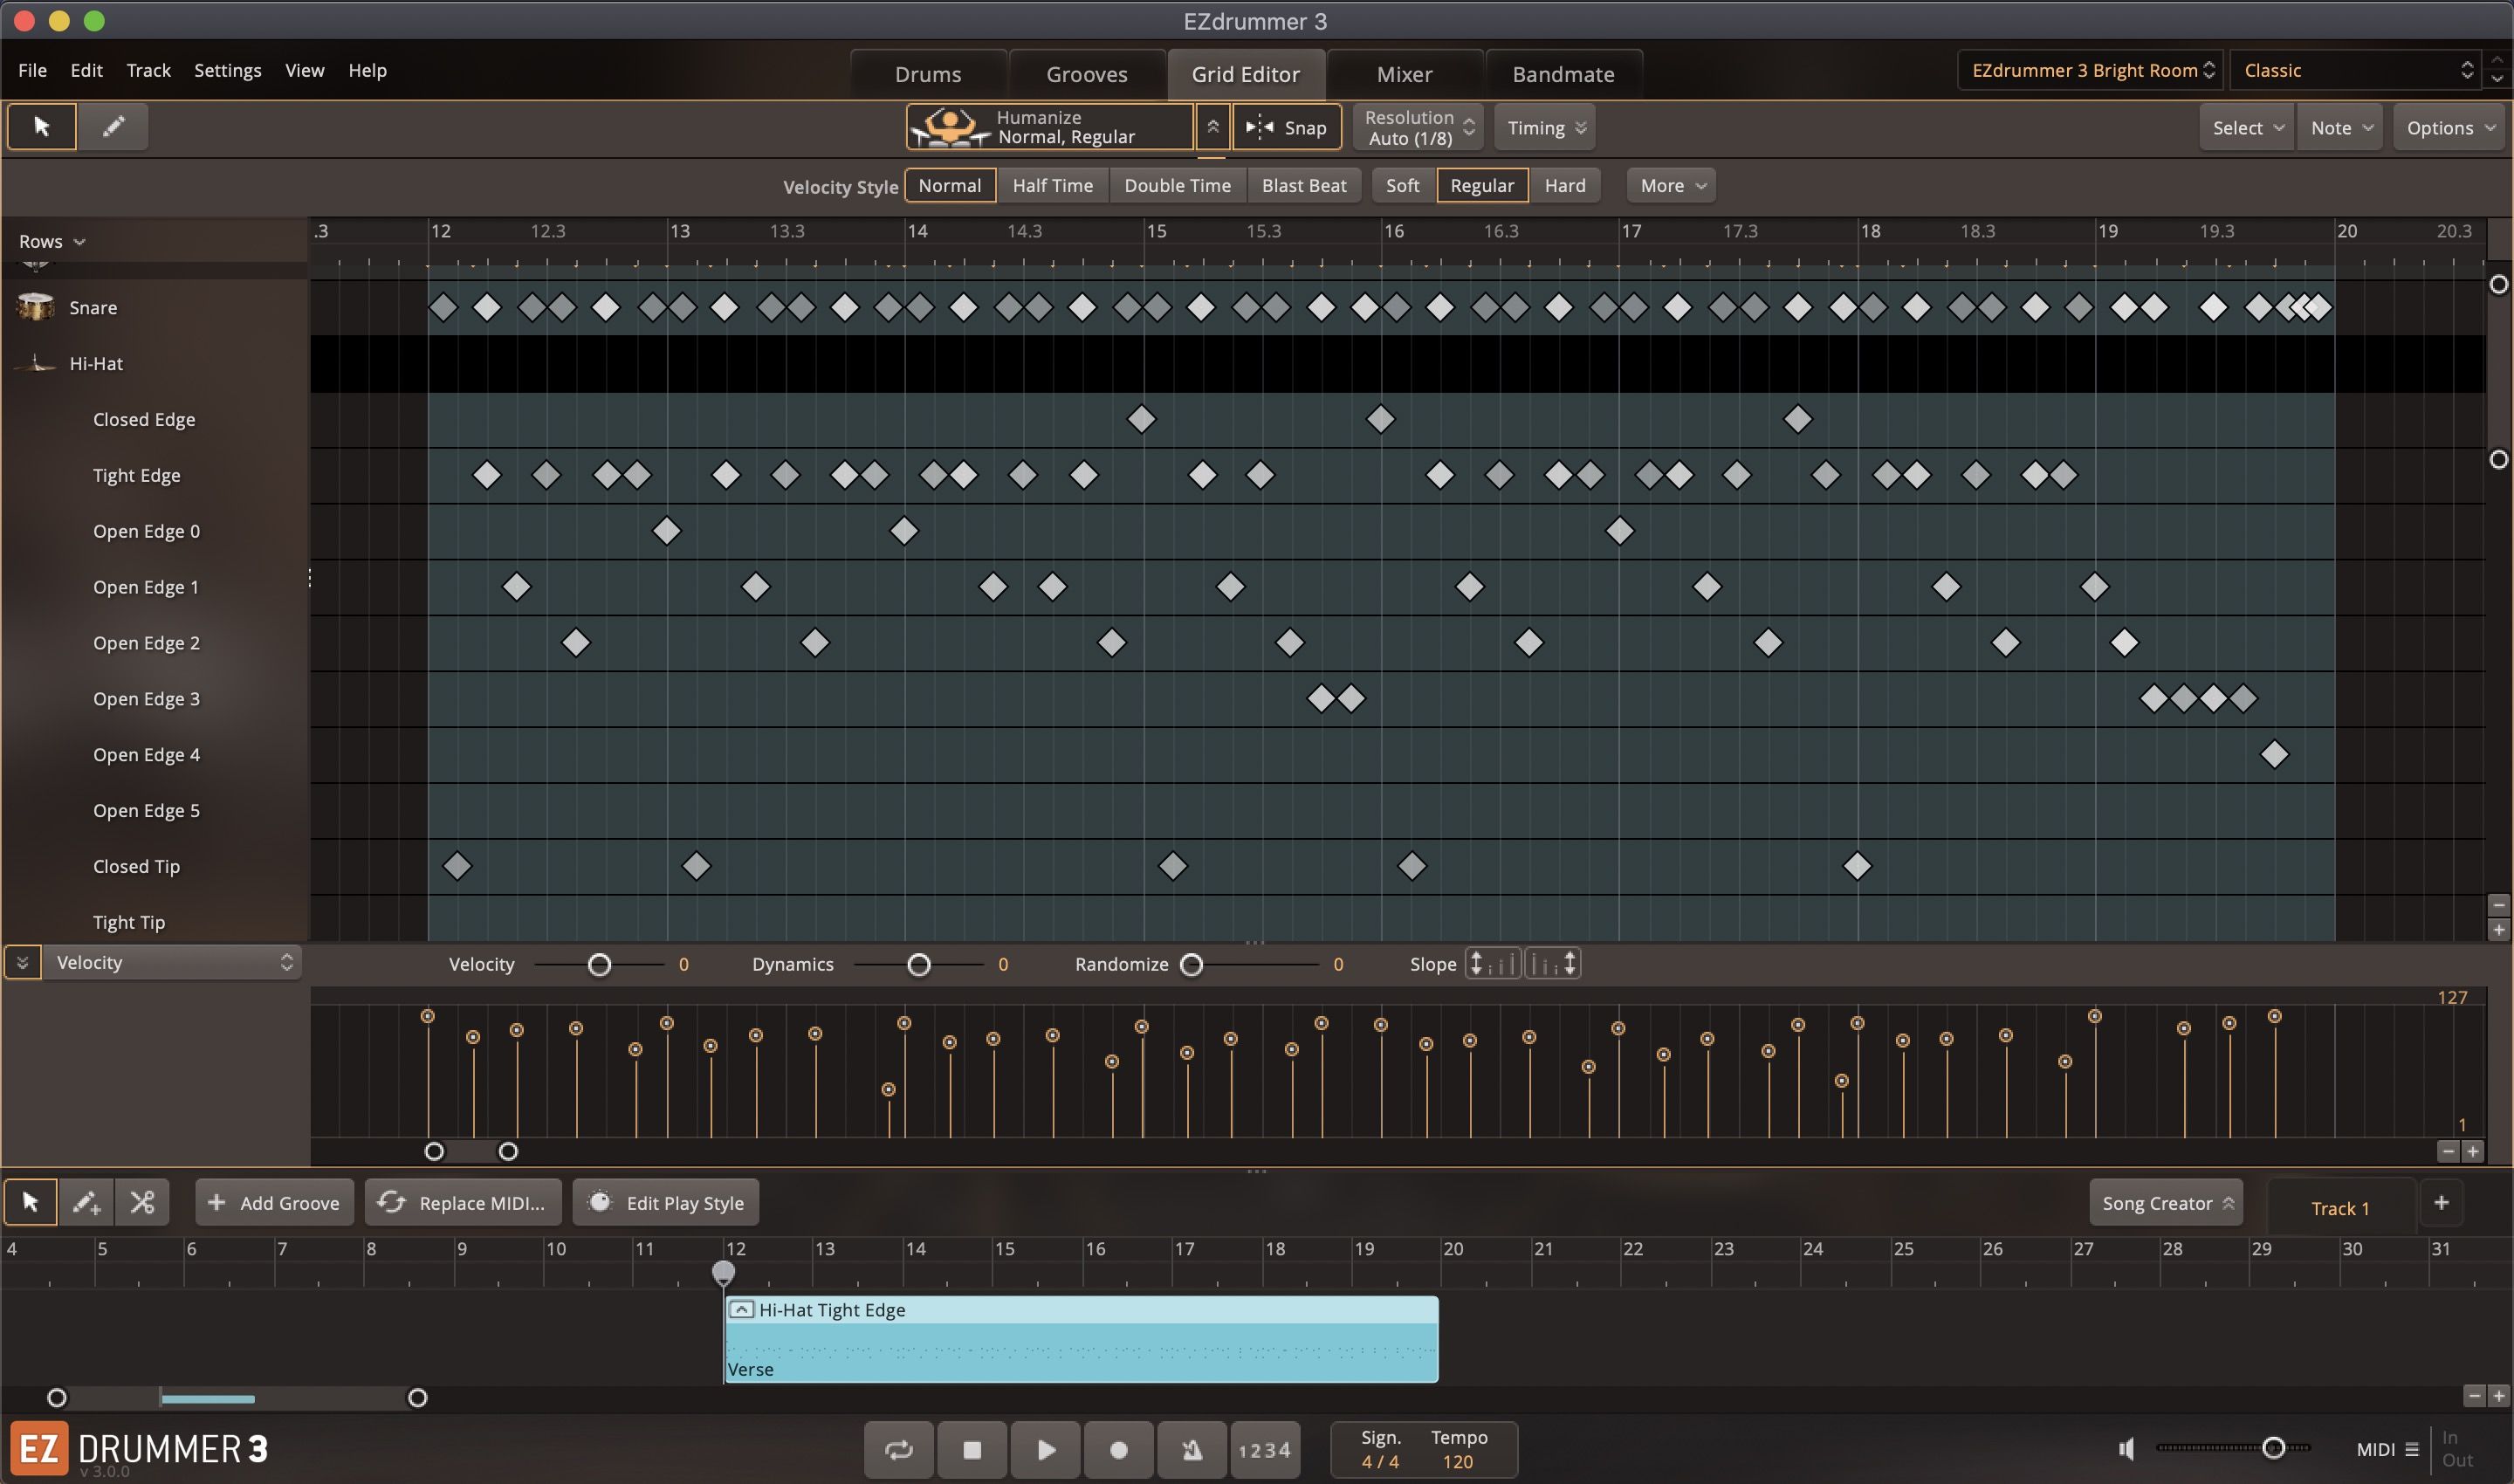This screenshot has height=1484, width=2514.
Task: Set velocity intensity to Hard
Action: pos(1565,185)
